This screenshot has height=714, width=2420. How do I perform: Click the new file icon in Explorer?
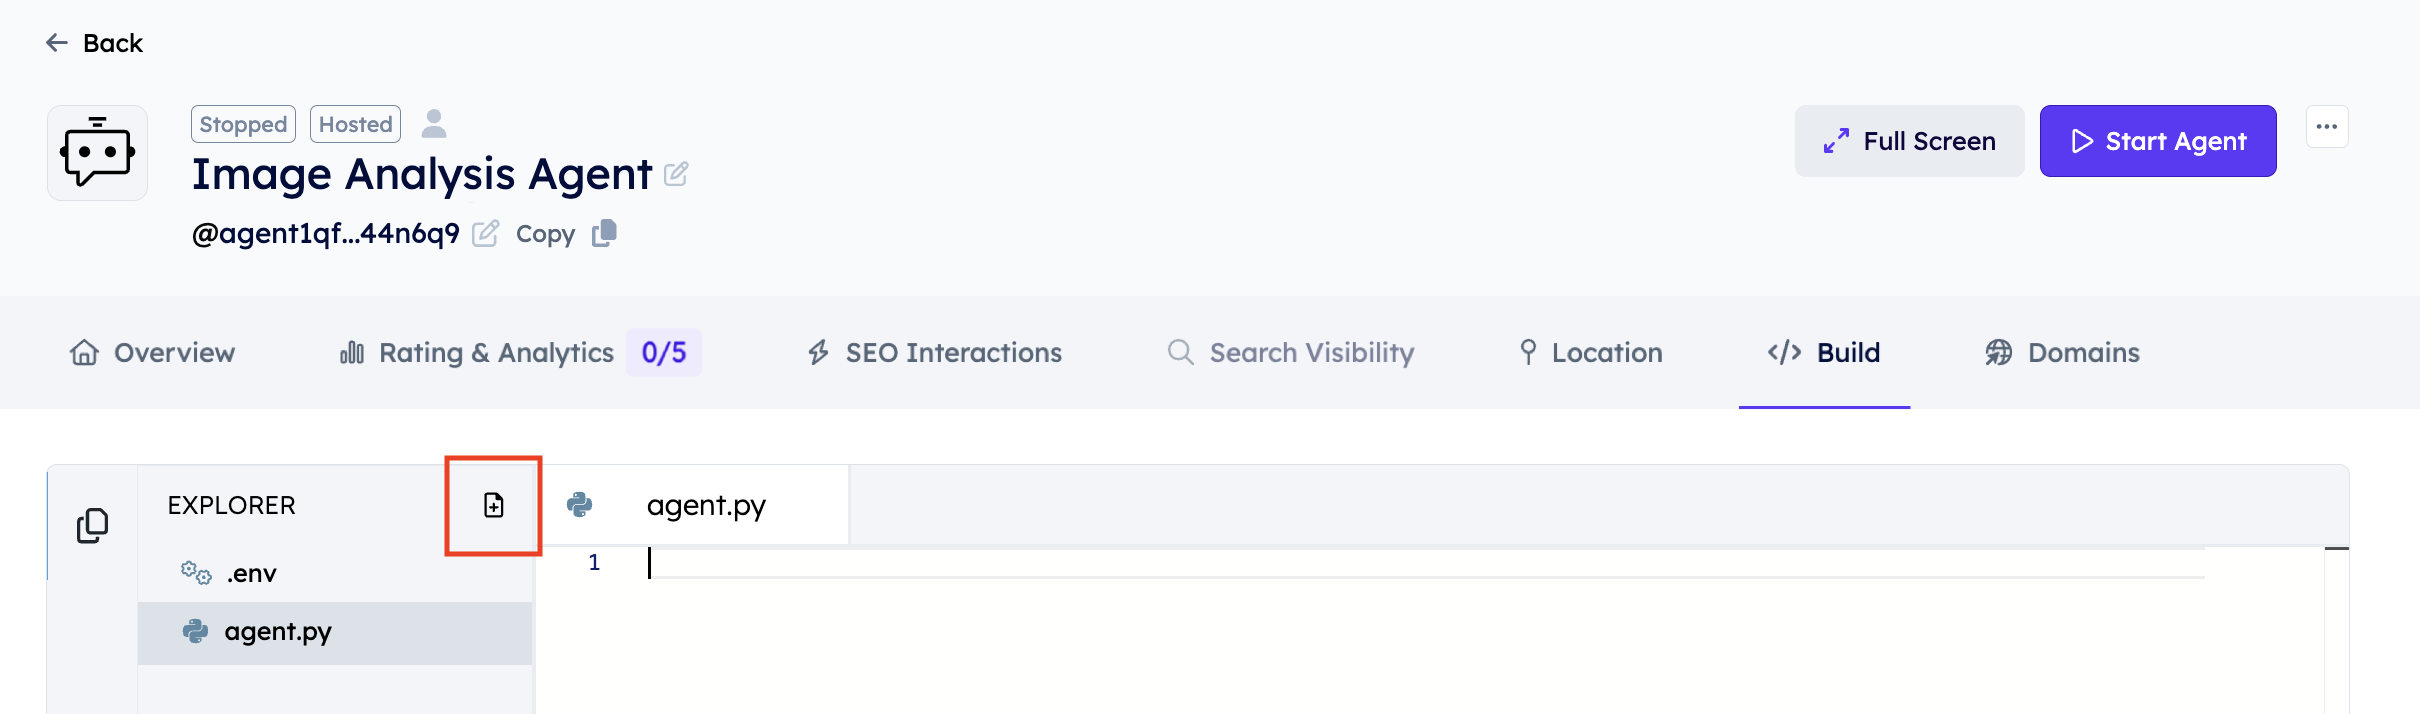[494, 505]
